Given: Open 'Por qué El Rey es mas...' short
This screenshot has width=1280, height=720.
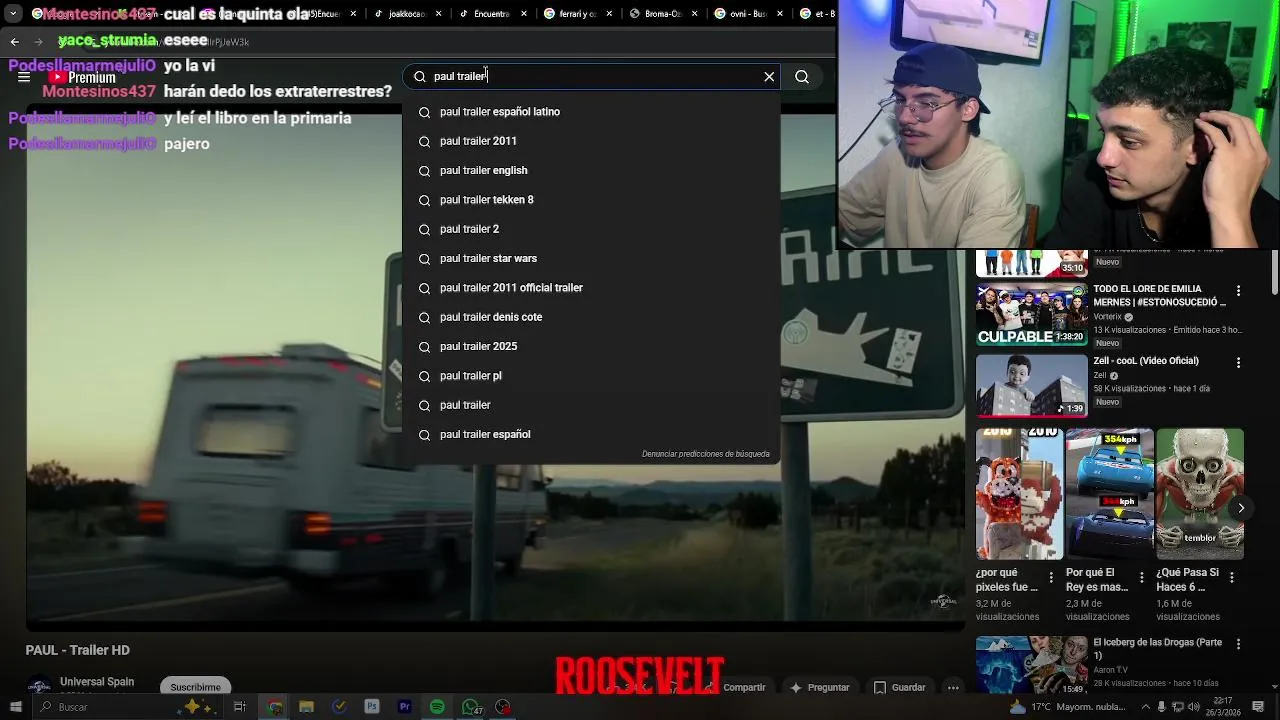Looking at the screenshot, I should pyautogui.click(x=1109, y=494).
